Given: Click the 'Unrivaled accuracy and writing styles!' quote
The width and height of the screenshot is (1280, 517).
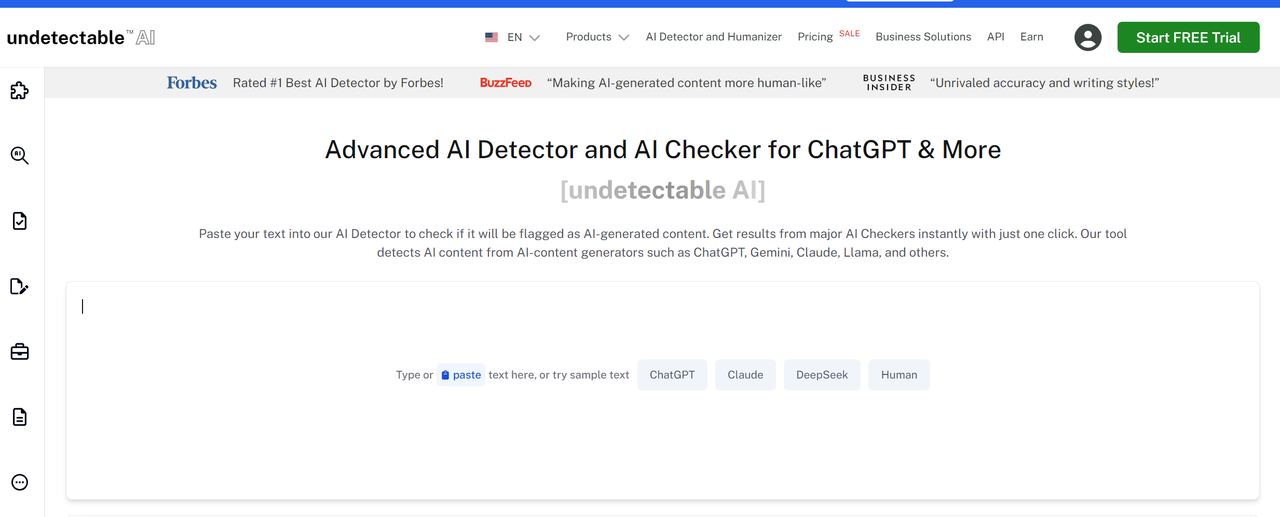Looking at the screenshot, I should tap(1044, 83).
